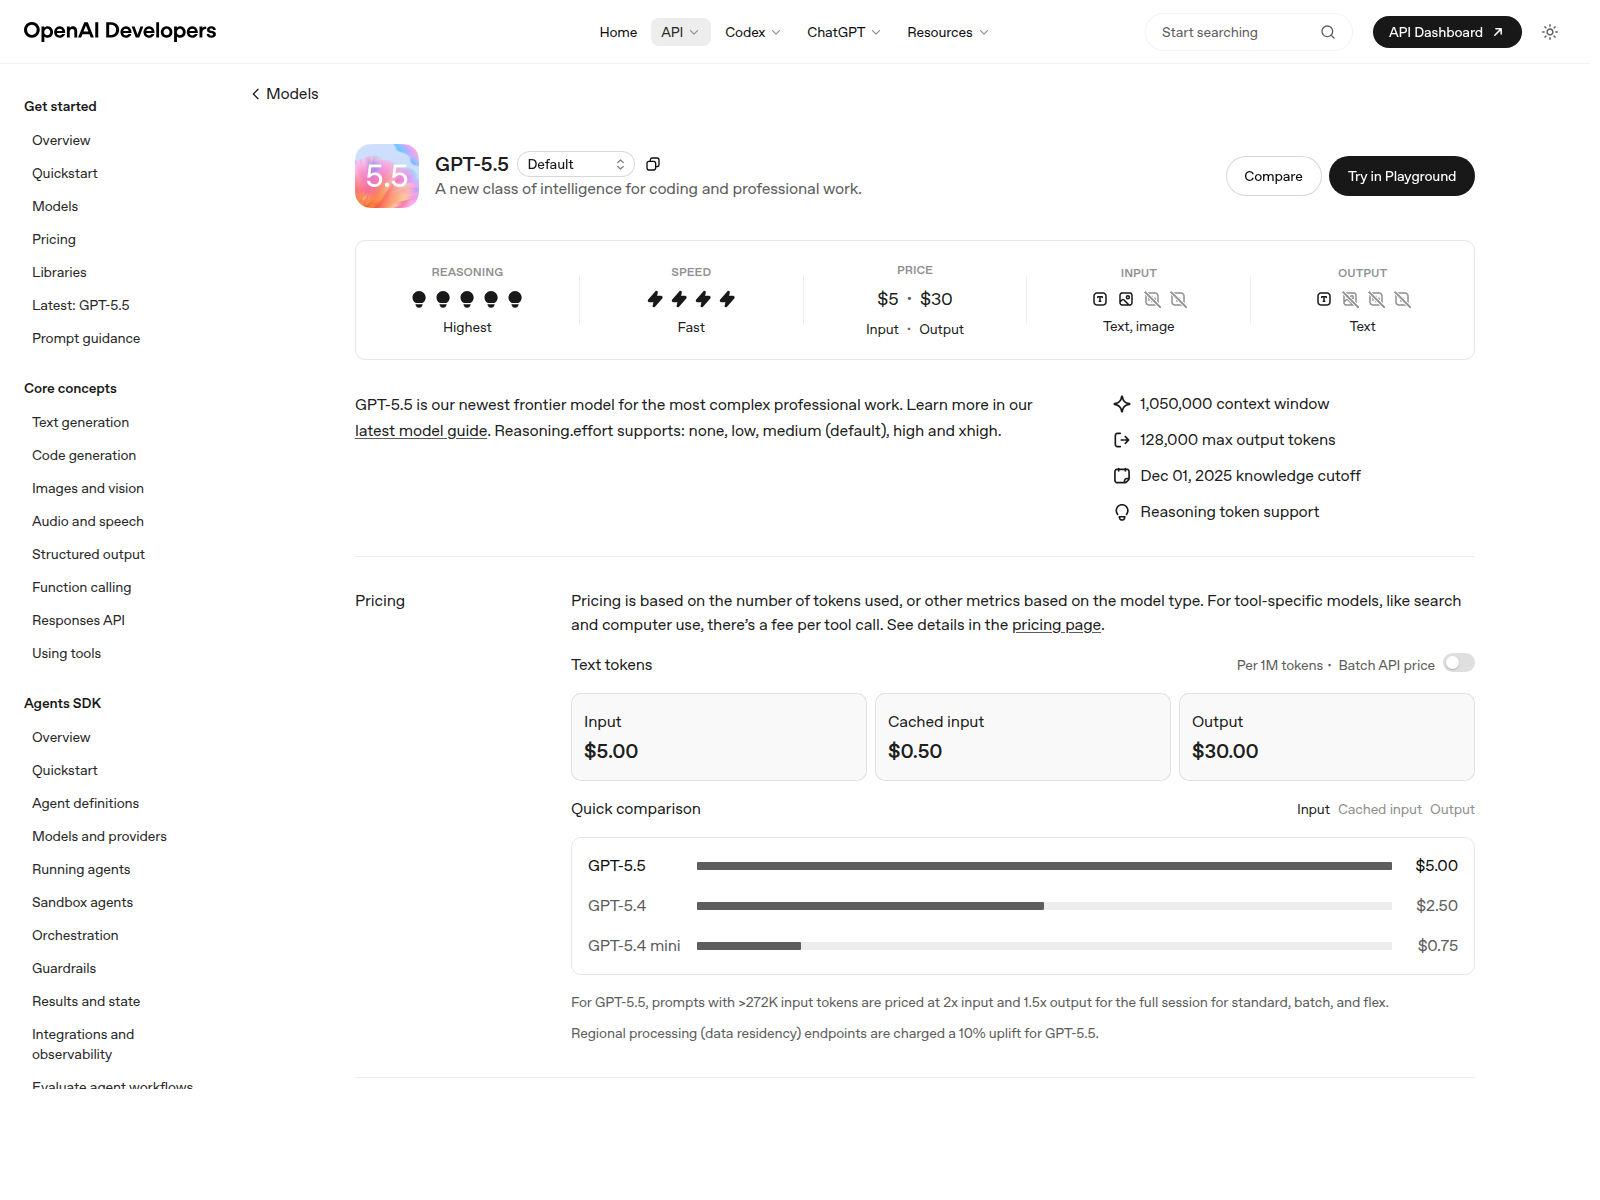Open the Default model version dropdown
This screenshot has height=1200, width=1600.
[x=576, y=164]
